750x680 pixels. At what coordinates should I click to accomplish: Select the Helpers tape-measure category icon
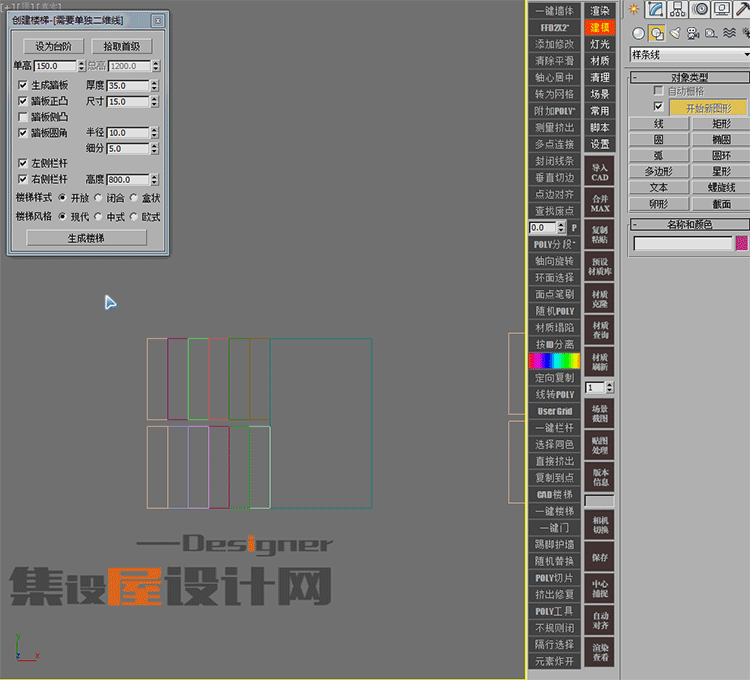pyautogui.click(x=711, y=33)
